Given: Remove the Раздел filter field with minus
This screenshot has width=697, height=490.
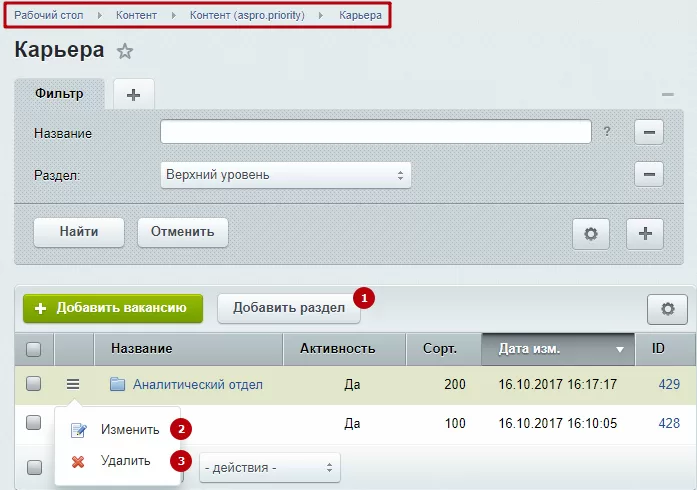Looking at the screenshot, I should [x=649, y=174].
